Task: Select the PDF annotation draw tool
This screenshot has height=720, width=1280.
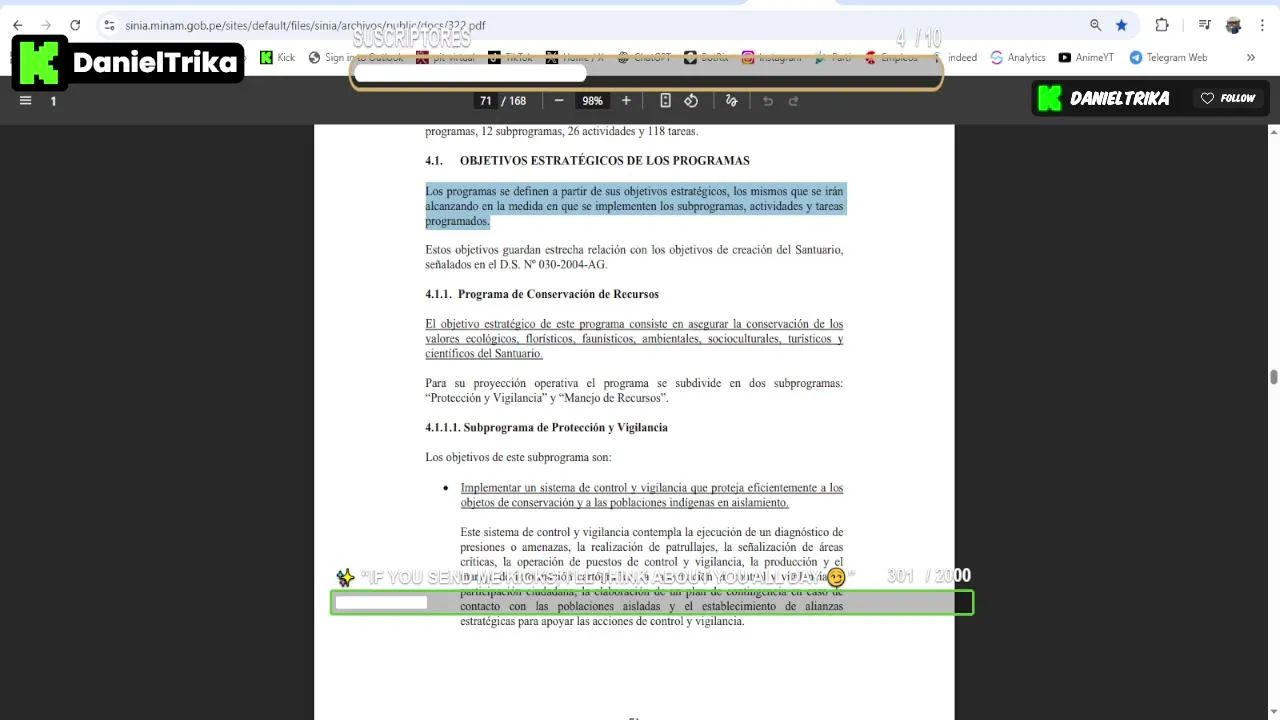Action: coord(731,100)
